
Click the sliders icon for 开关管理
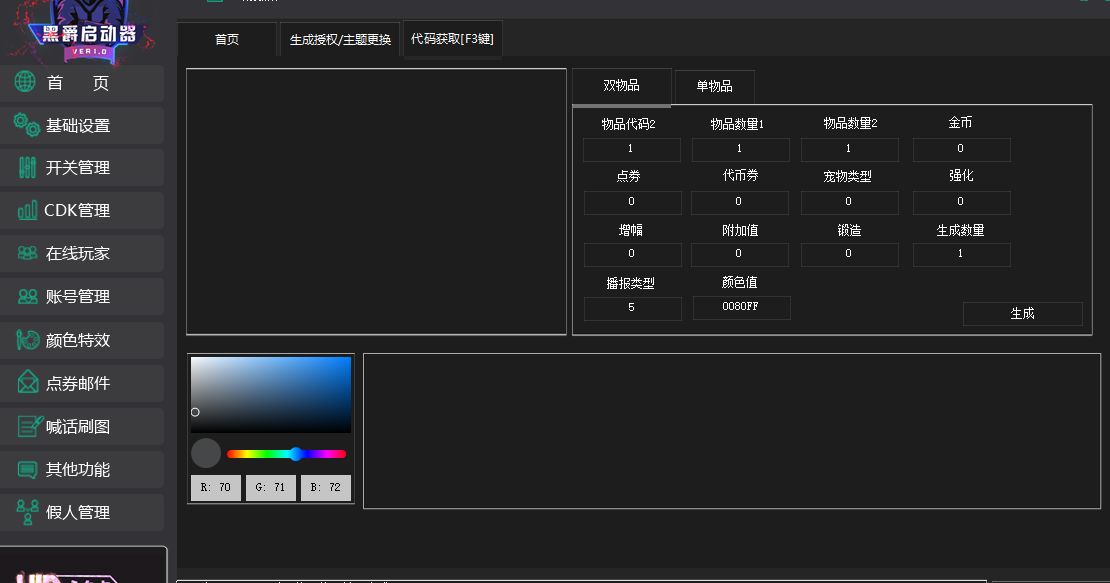27,168
